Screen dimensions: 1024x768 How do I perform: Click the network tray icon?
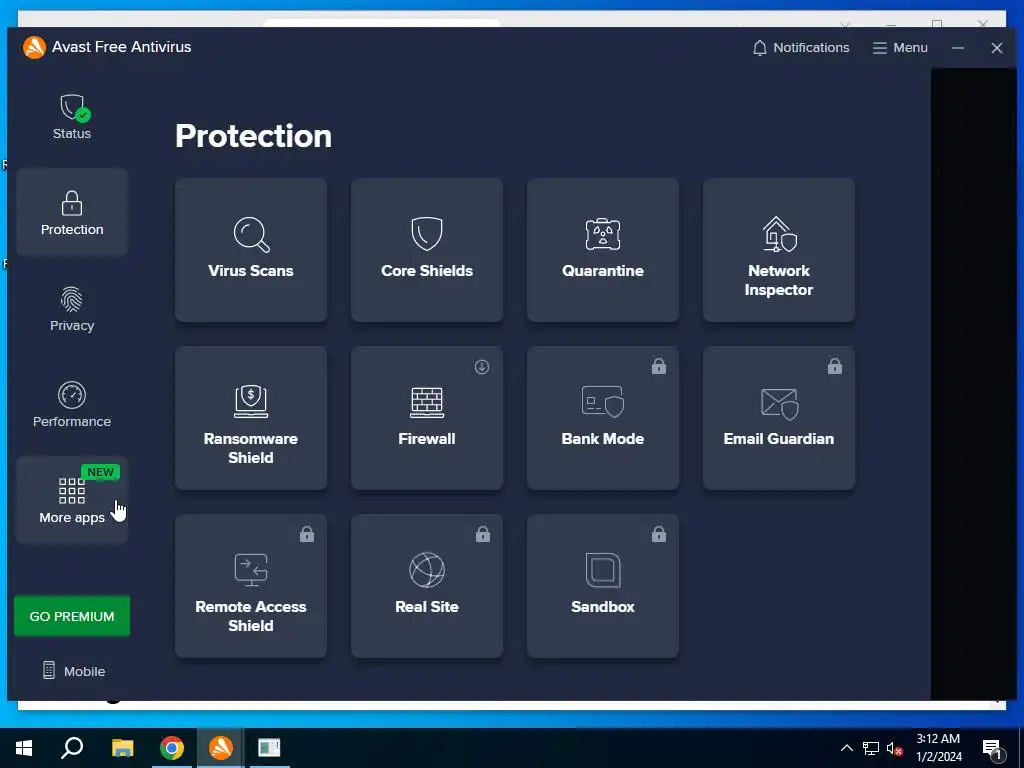[x=871, y=748]
